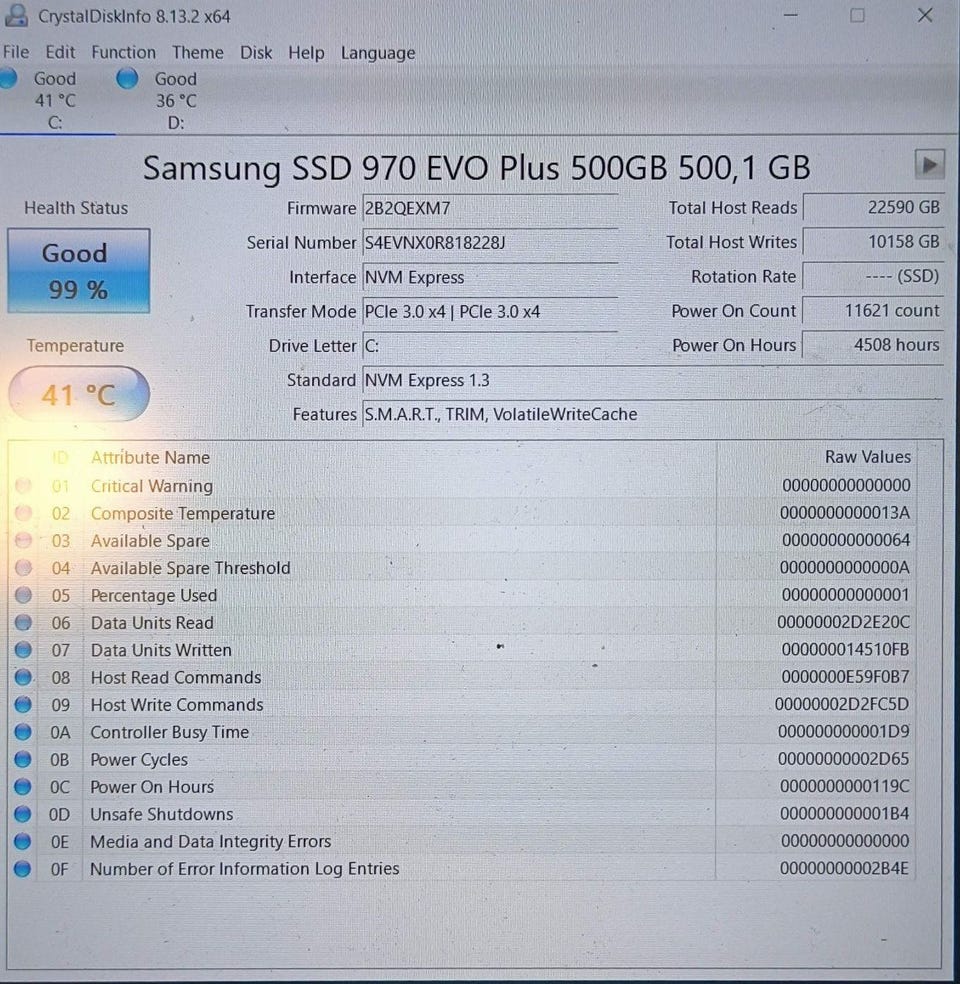Click the status orb for Available Spare row
Viewport: 960px width, 984px height.
pyautogui.click(x=23, y=540)
